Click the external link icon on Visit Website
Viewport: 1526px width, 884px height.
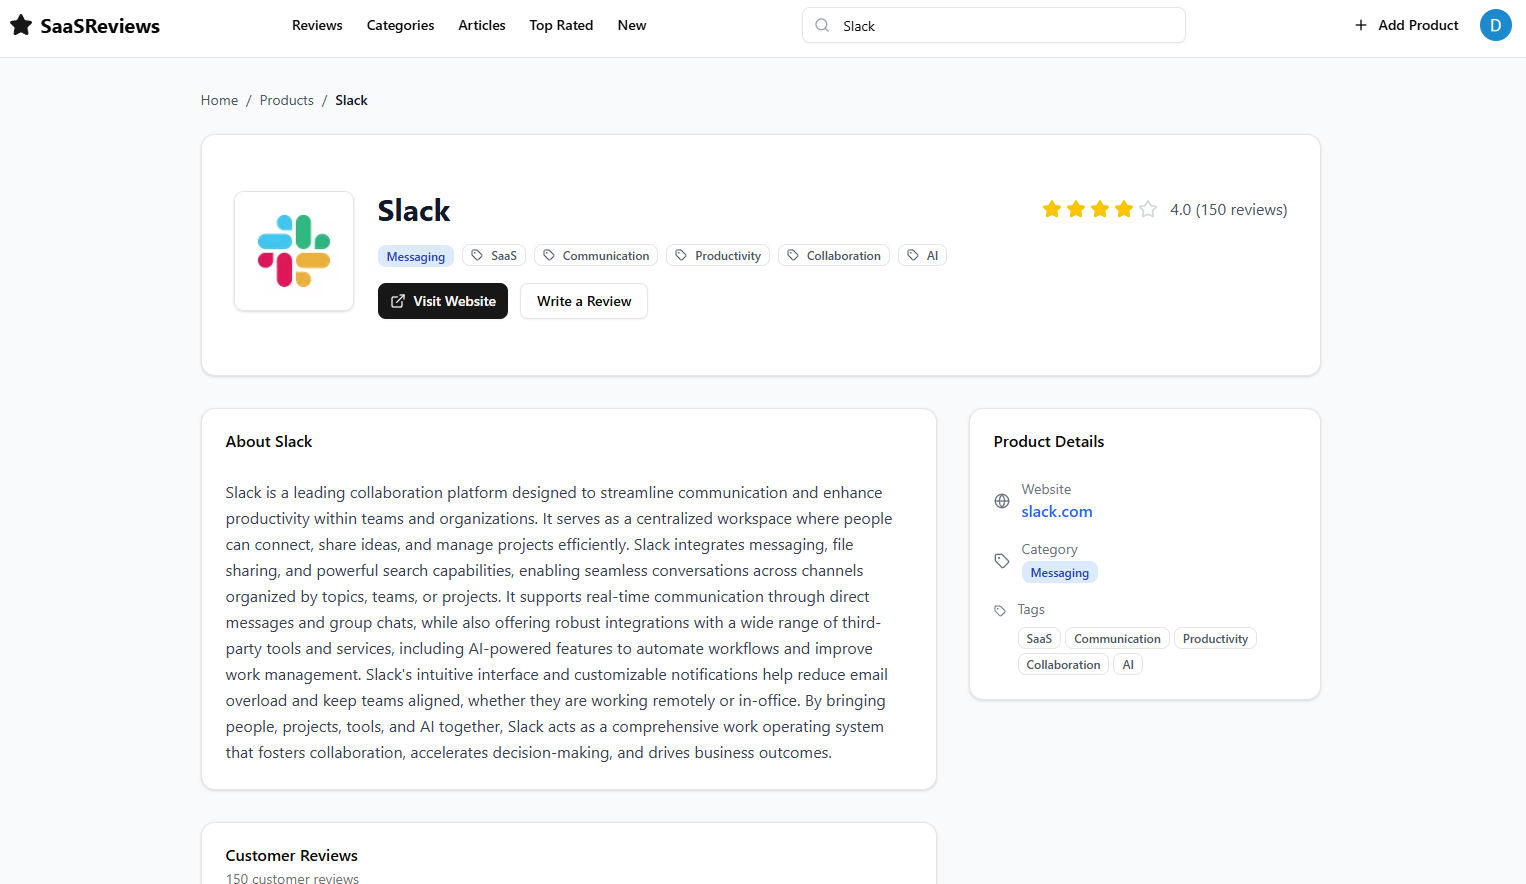(x=398, y=301)
